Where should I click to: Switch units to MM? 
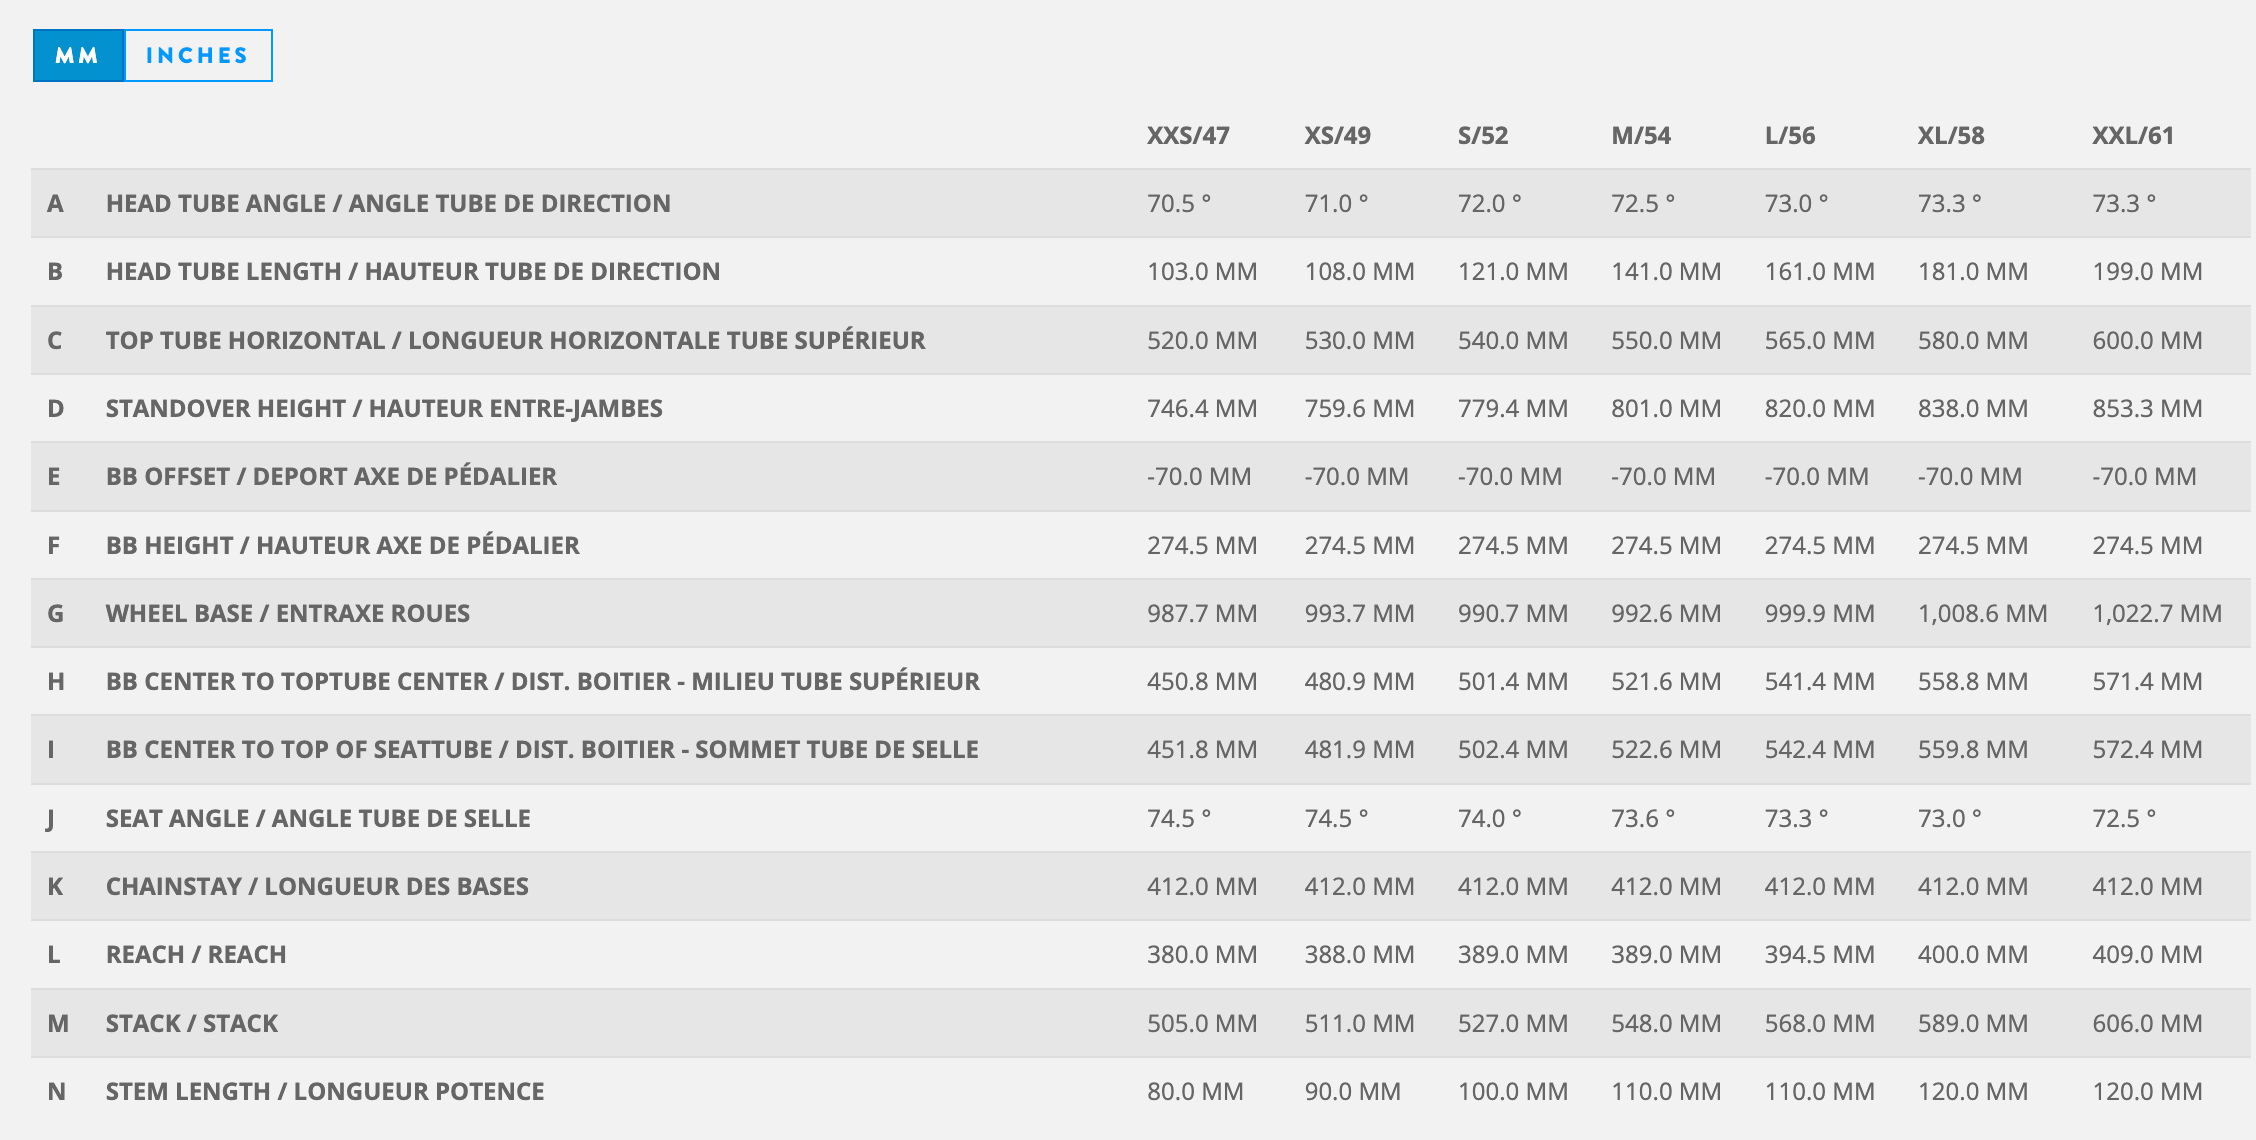click(x=78, y=56)
